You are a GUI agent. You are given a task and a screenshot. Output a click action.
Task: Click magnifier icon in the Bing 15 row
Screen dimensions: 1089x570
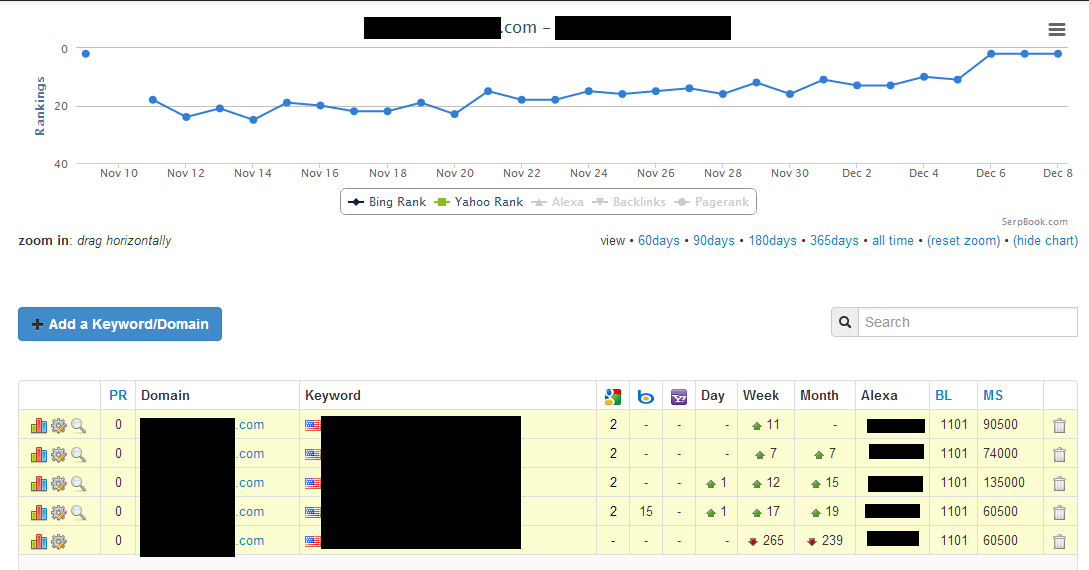(78, 512)
